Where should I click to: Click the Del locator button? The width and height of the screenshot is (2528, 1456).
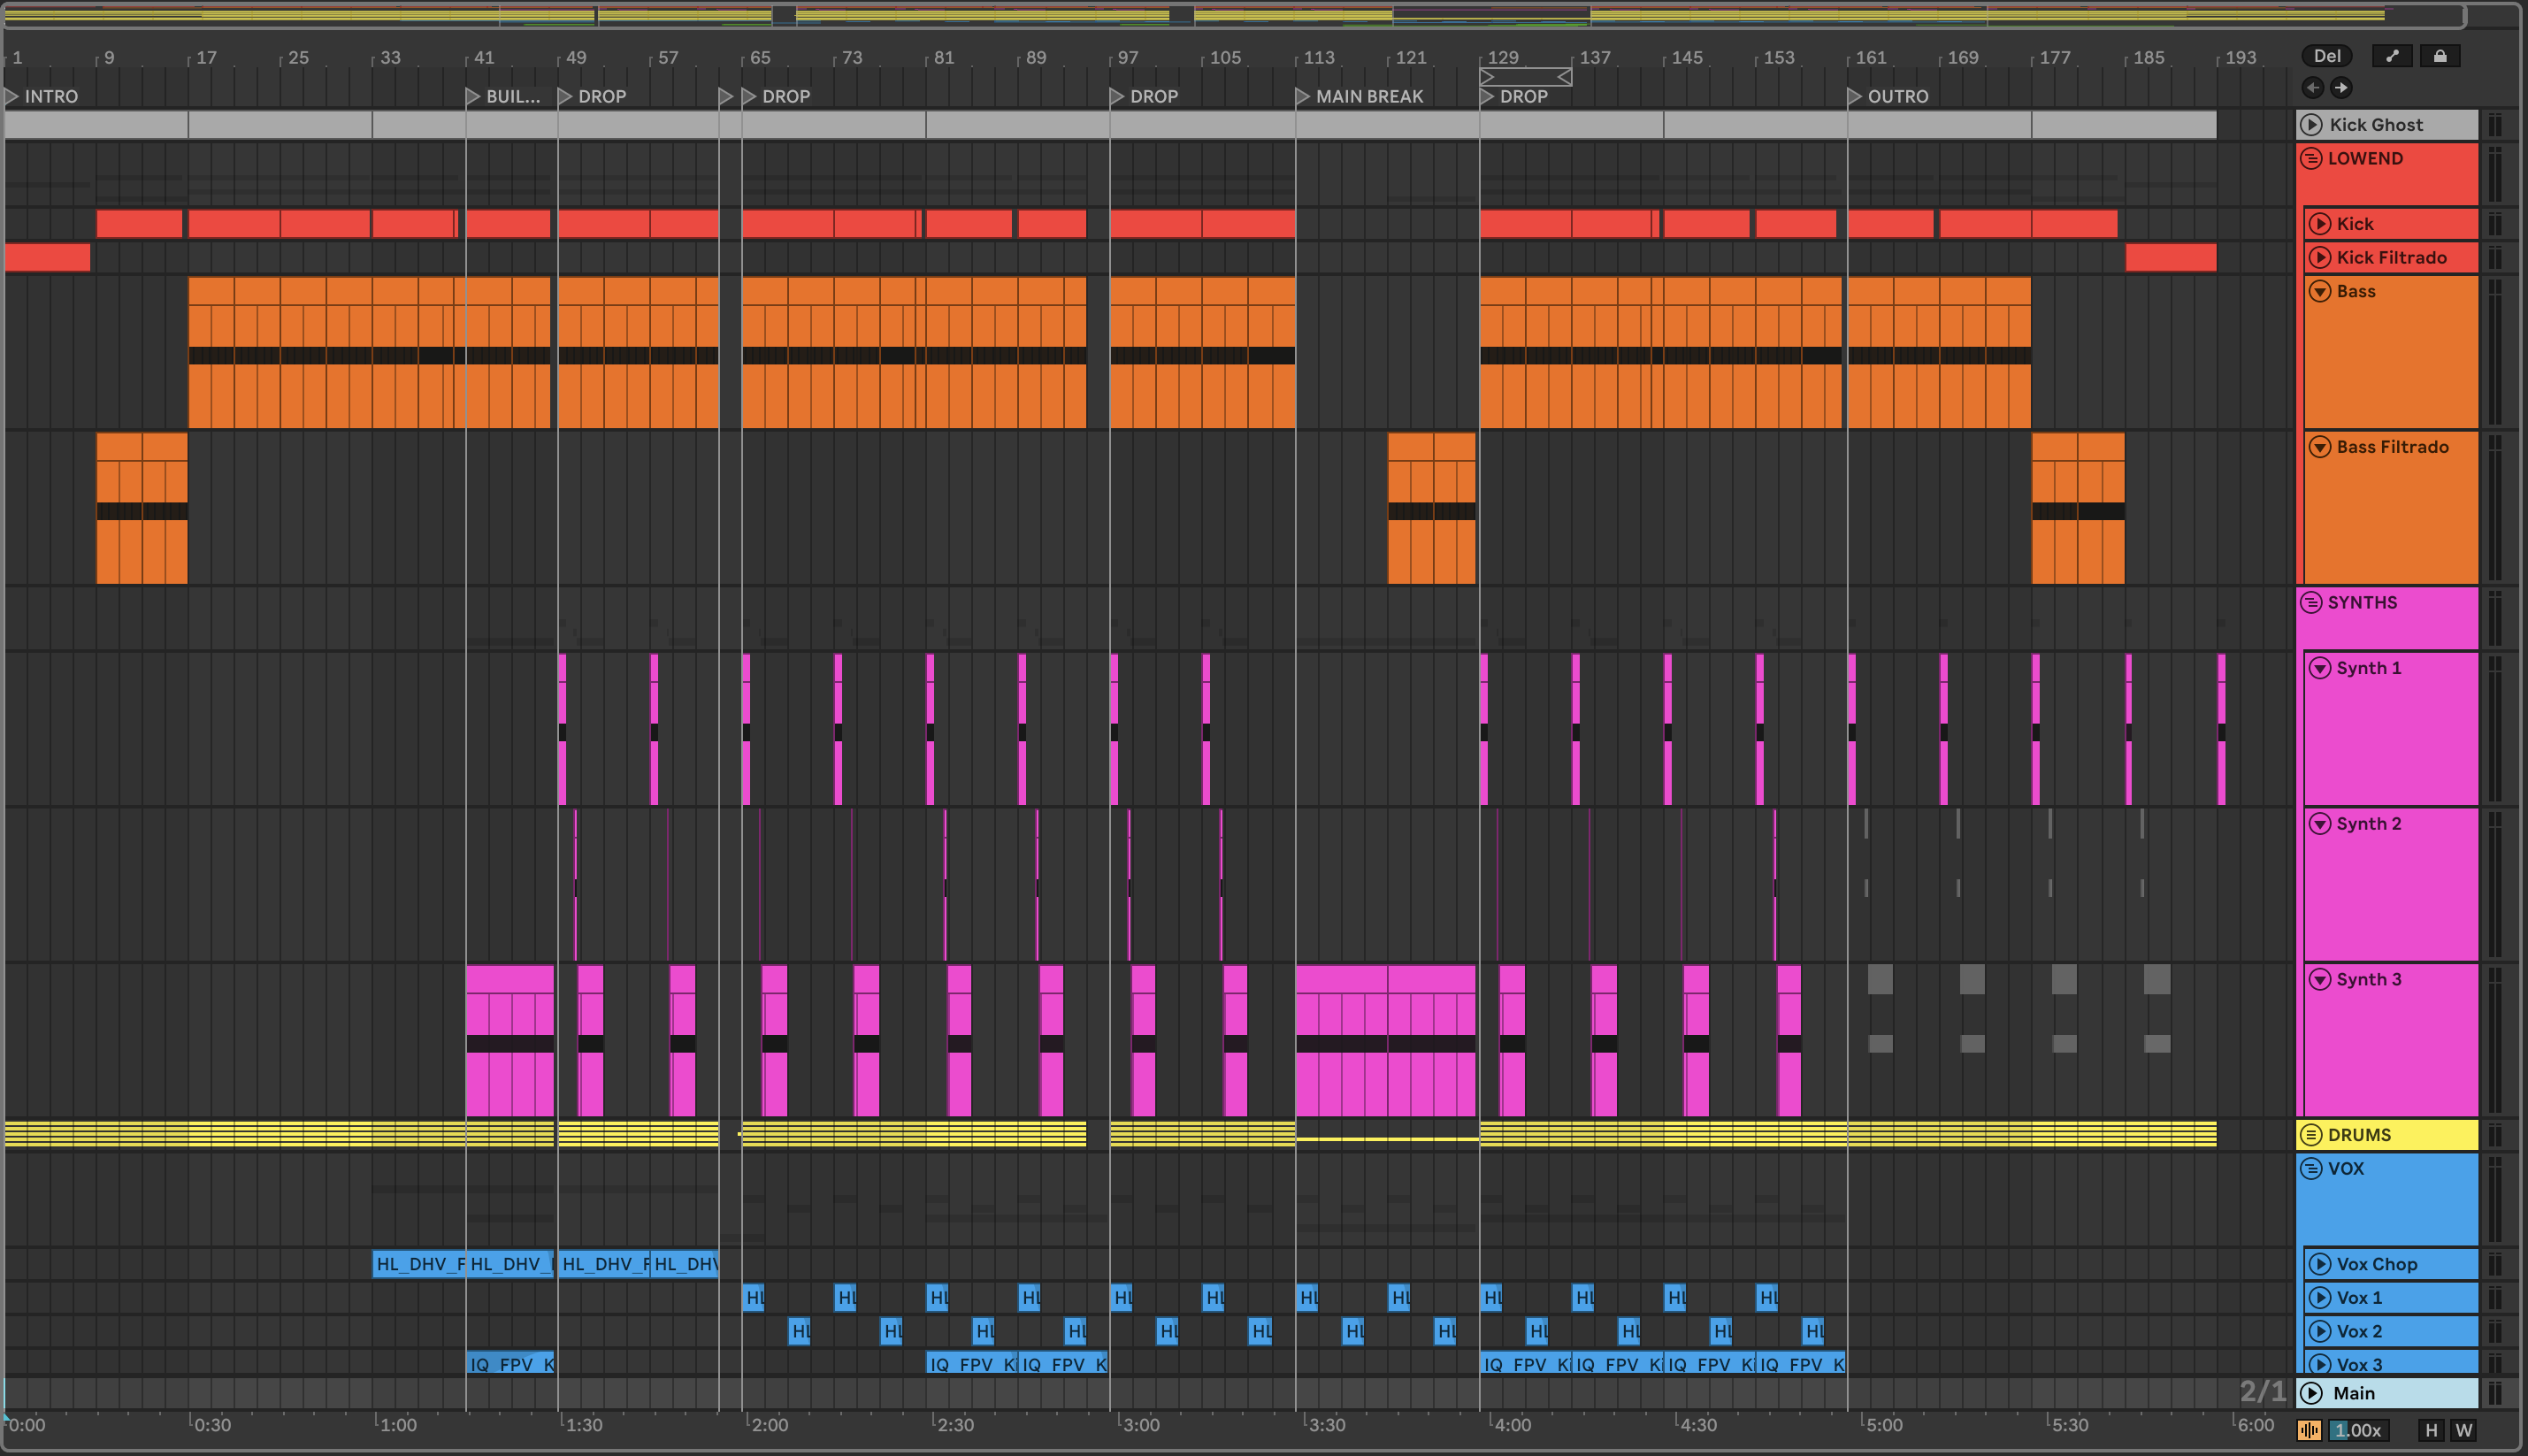(2326, 56)
